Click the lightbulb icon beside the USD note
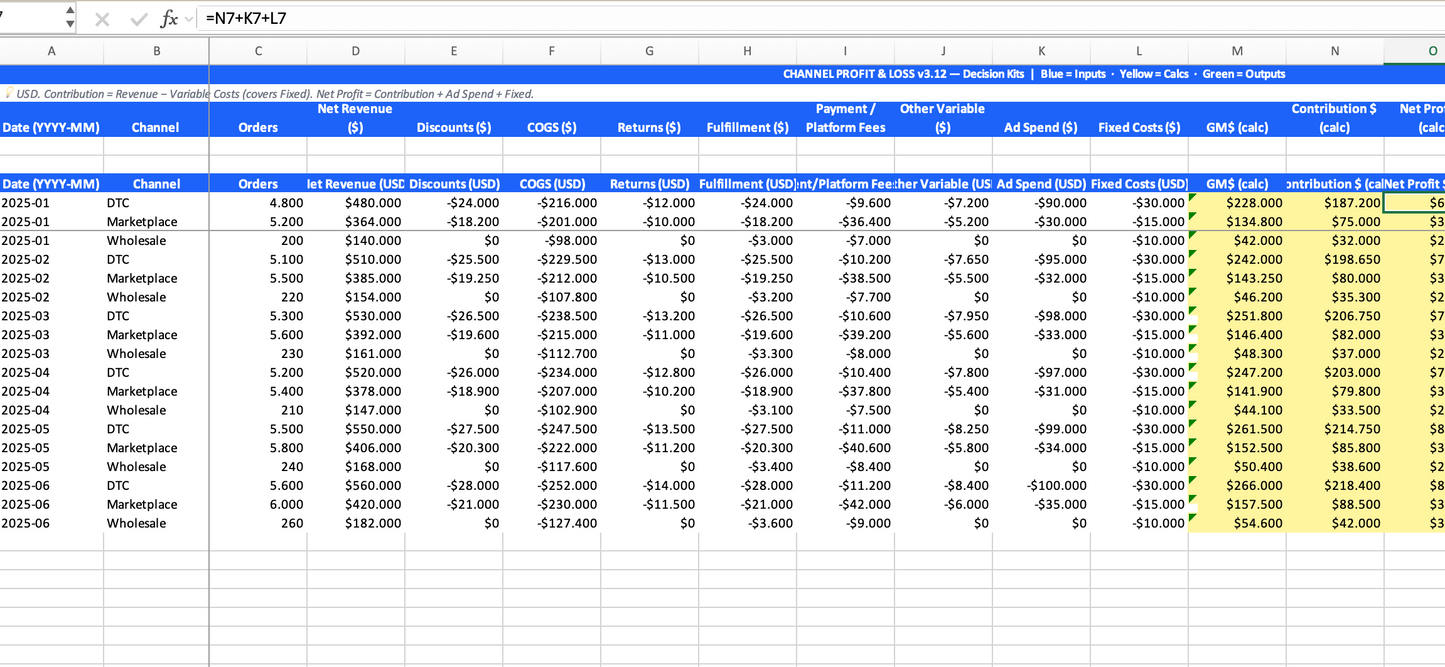The width and height of the screenshot is (1445, 667). pyautogui.click(x=9, y=94)
